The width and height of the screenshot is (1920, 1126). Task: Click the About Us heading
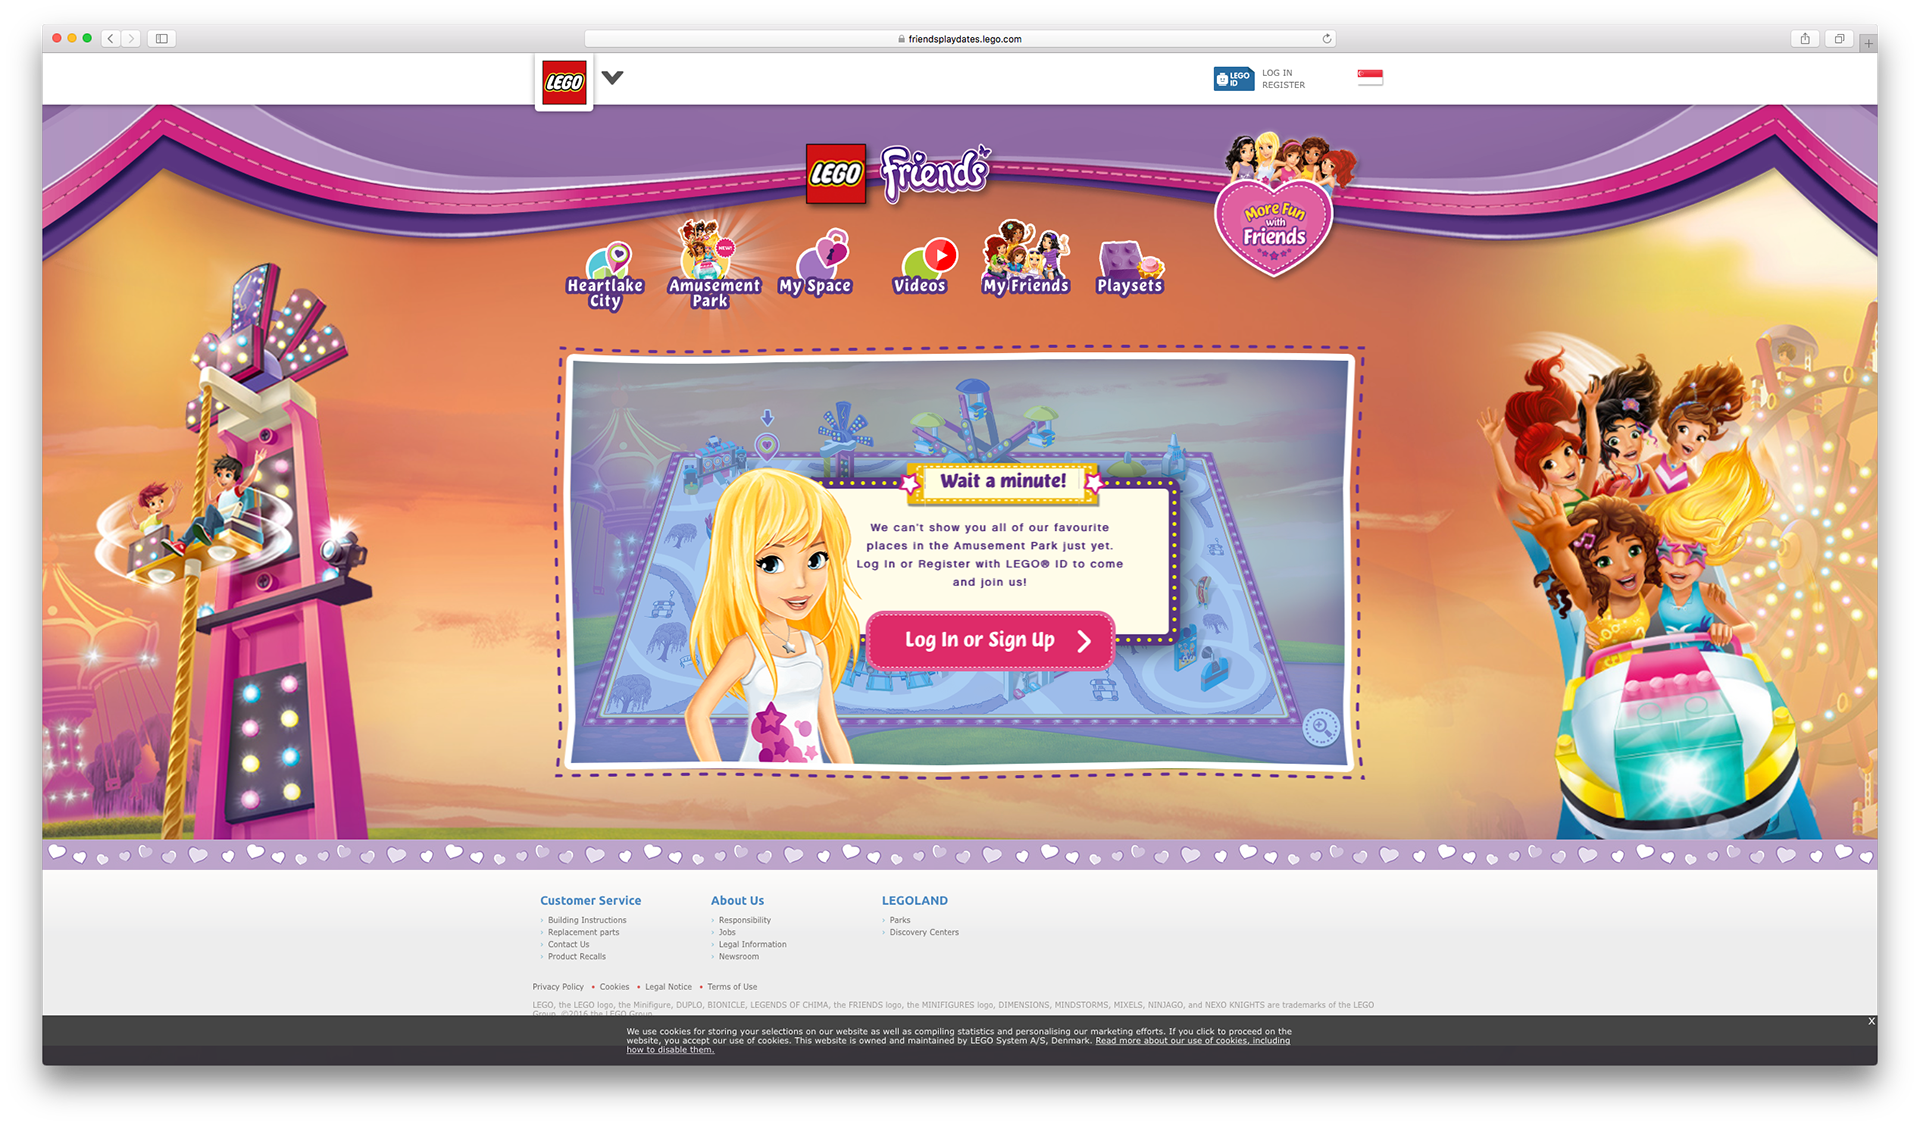(x=737, y=900)
